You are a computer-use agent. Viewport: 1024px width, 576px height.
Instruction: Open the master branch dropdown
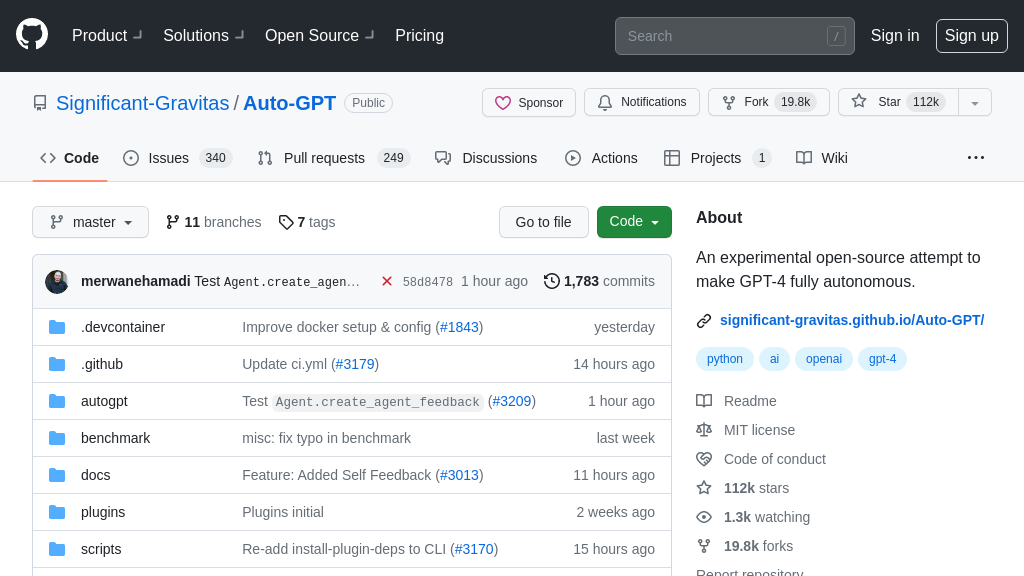point(90,222)
